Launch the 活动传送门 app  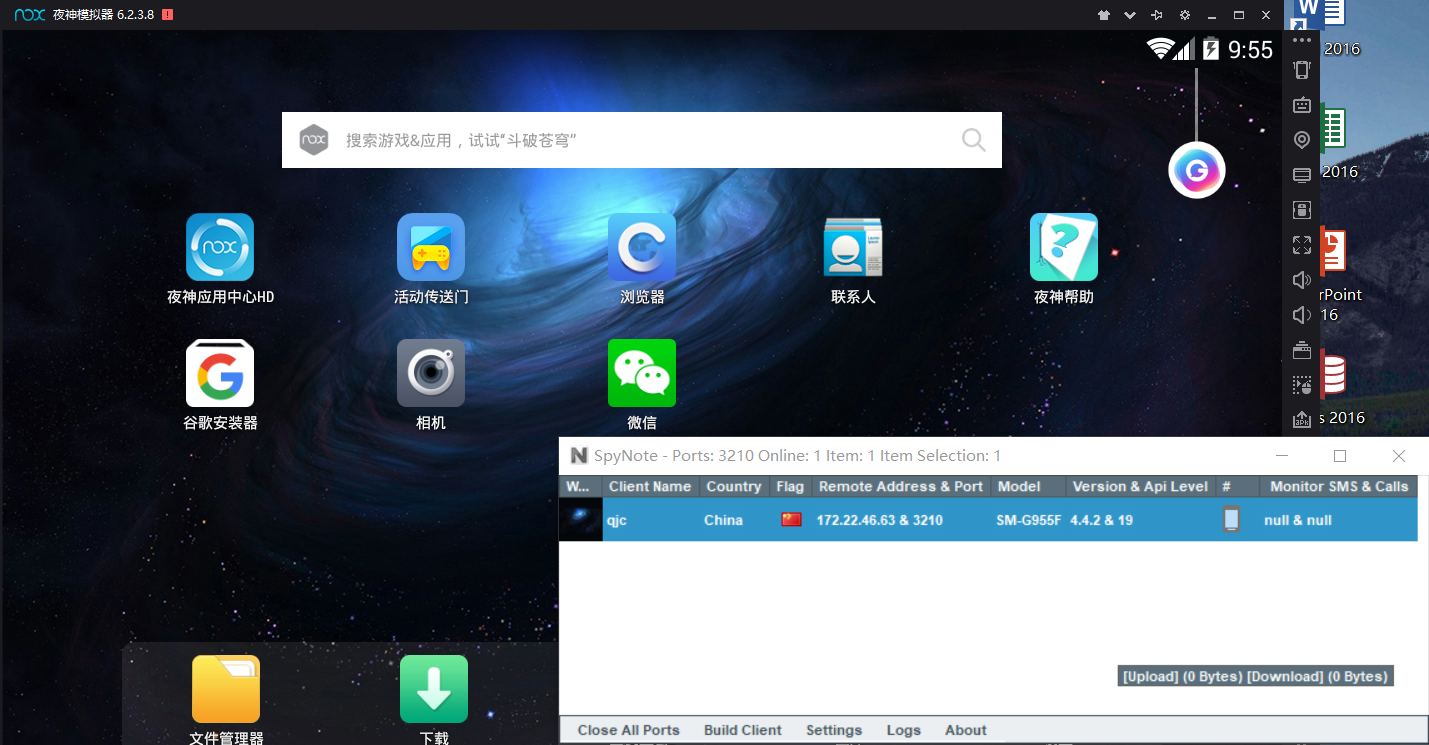[x=431, y=247]
